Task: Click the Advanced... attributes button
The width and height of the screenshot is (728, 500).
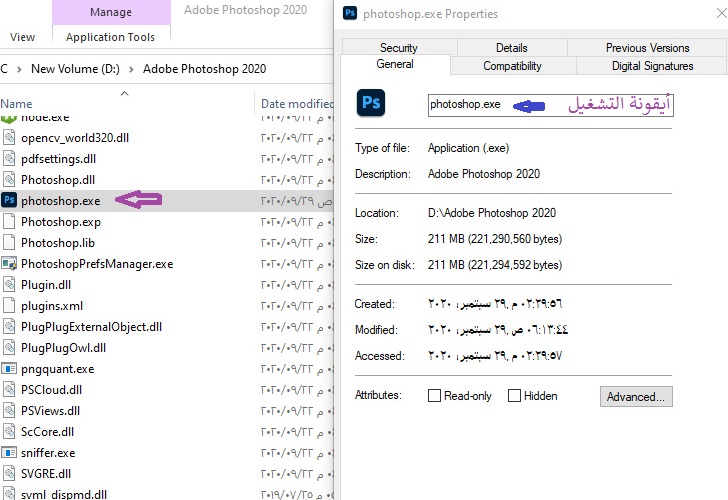Action: (x=636, y=397)
